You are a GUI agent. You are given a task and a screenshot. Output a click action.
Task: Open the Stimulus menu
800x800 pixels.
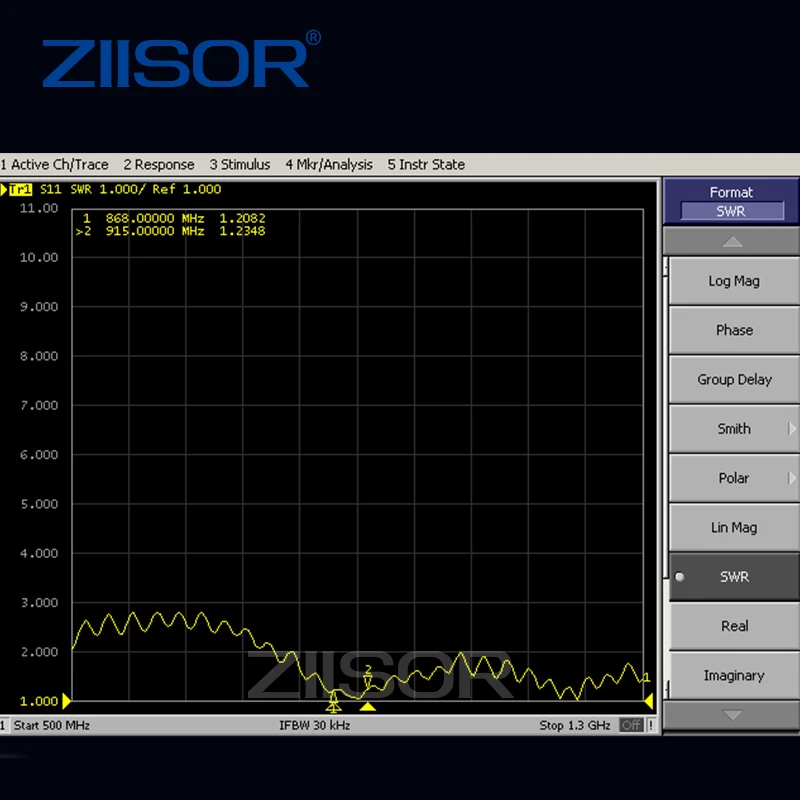(240, 165)
